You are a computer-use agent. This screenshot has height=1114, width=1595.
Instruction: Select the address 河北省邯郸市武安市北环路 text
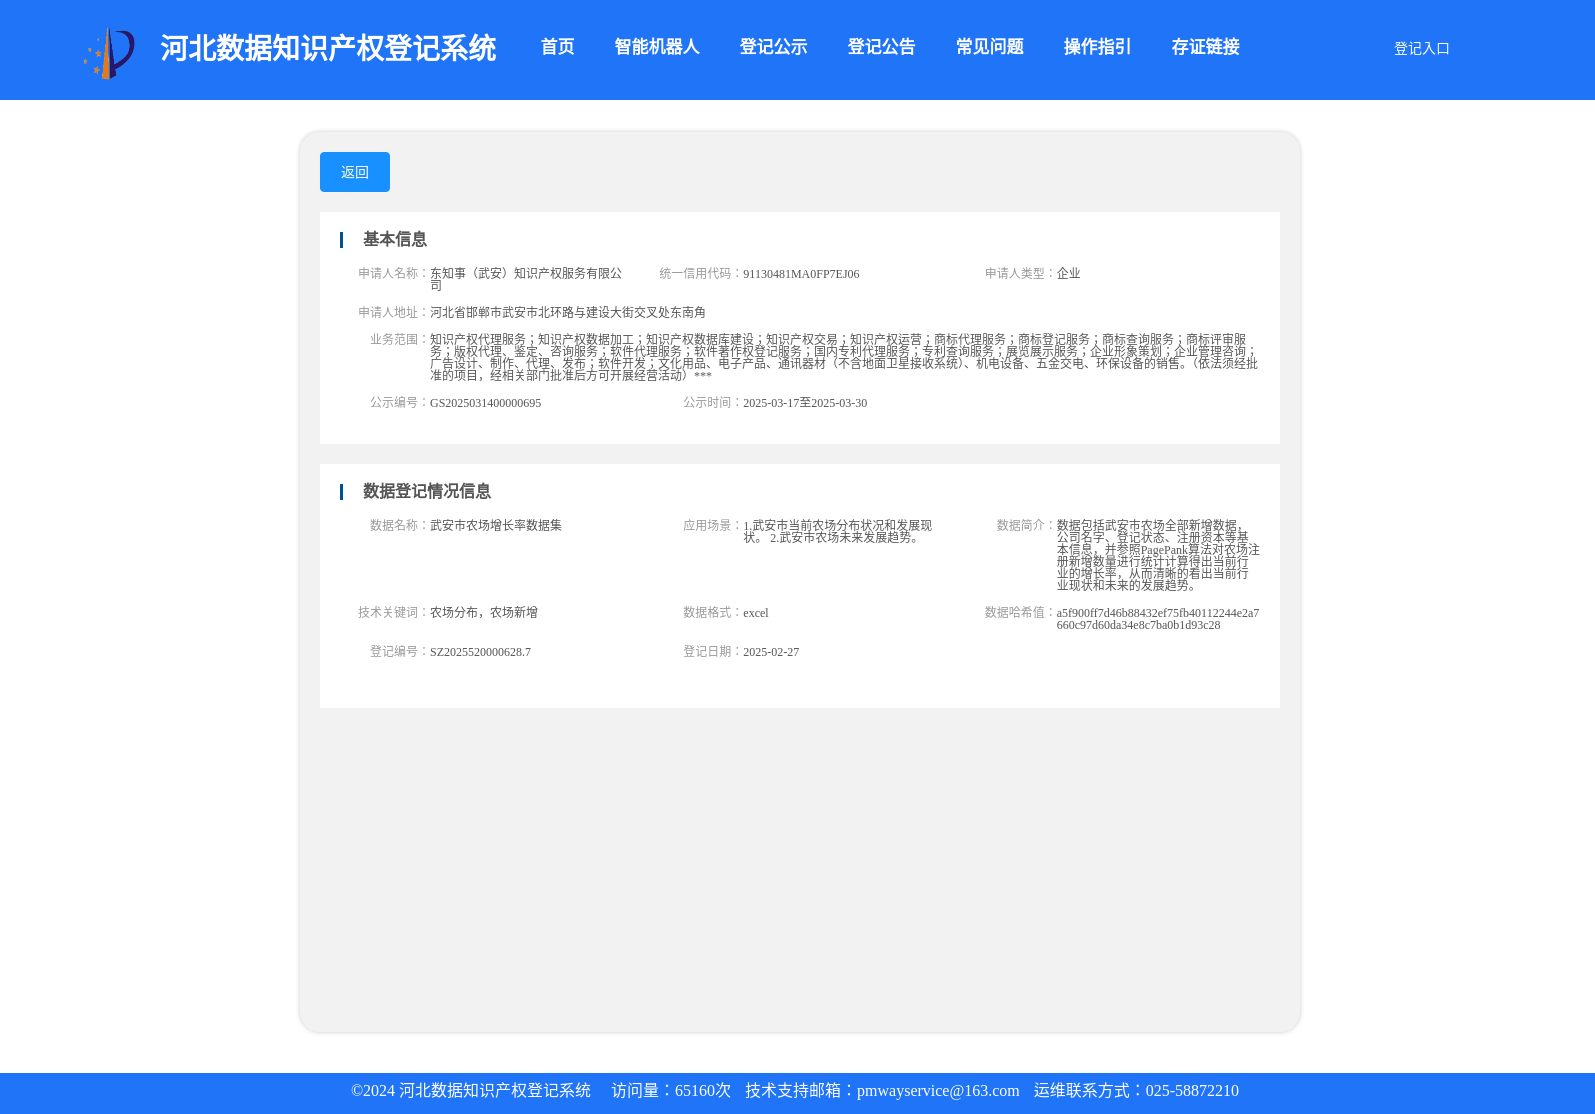568,313
